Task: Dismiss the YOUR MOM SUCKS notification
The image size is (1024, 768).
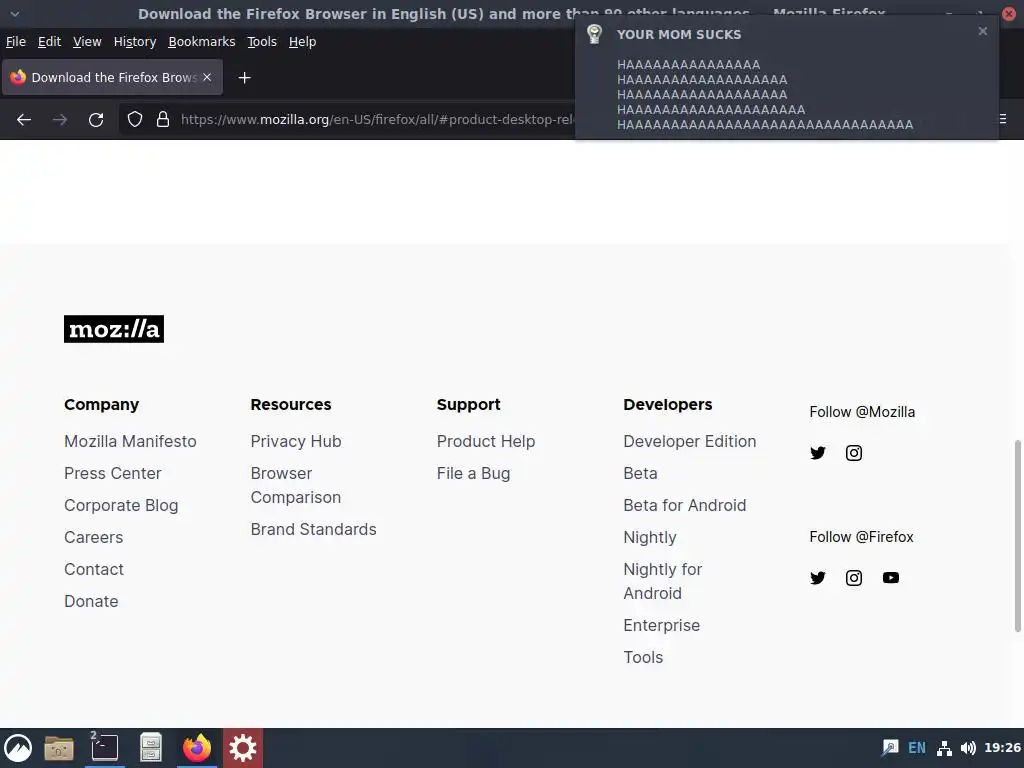Action: [x=983, y=31]
